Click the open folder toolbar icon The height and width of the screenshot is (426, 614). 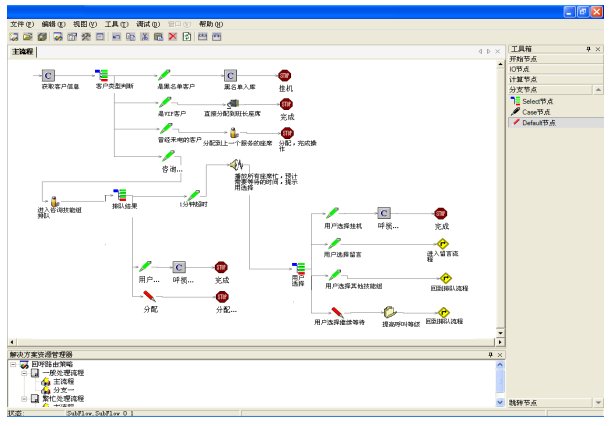(27, 36)
